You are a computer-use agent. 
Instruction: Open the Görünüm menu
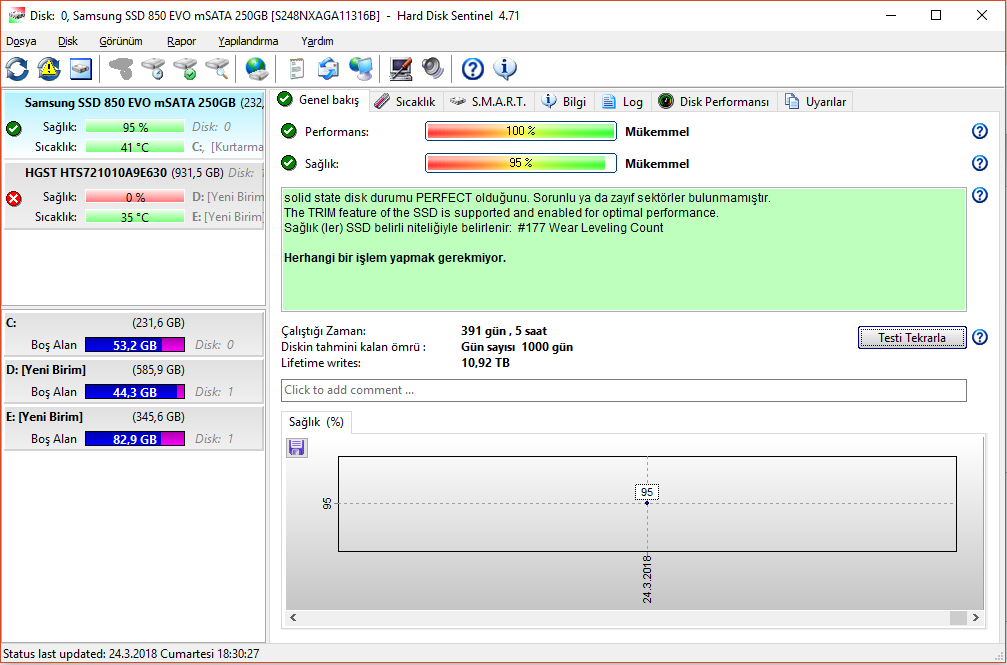coord(121,41)
